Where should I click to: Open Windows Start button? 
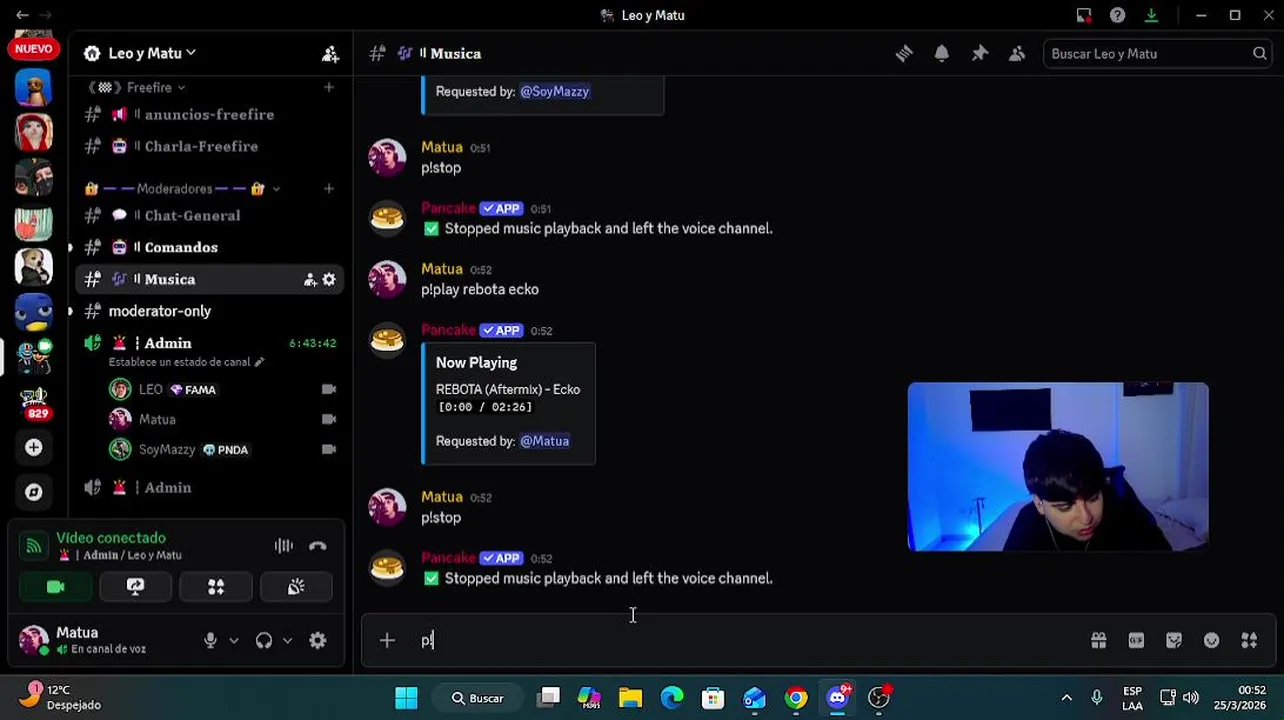pyautogui.click(x=406, y=698)
